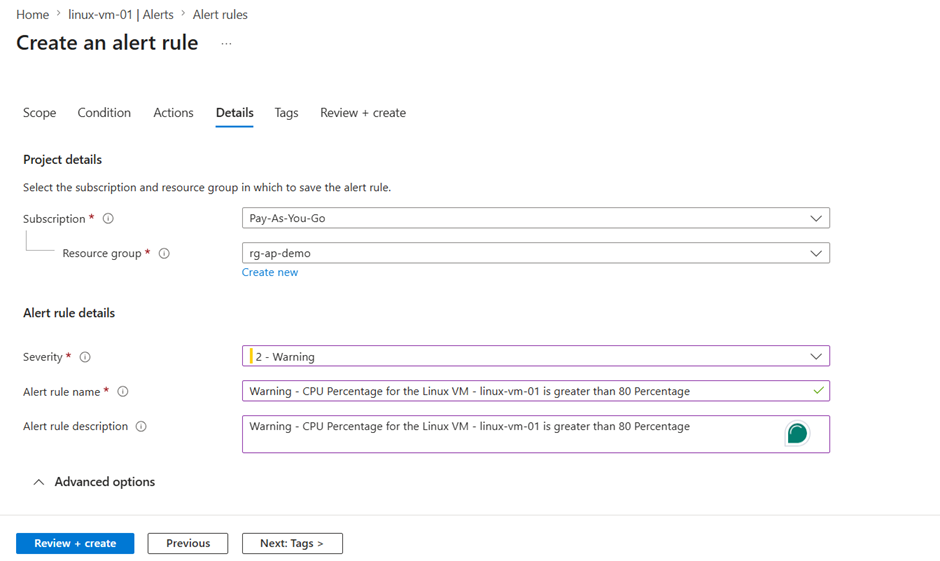
Task: Click inside the Alert rule description box
Action: 535,434
